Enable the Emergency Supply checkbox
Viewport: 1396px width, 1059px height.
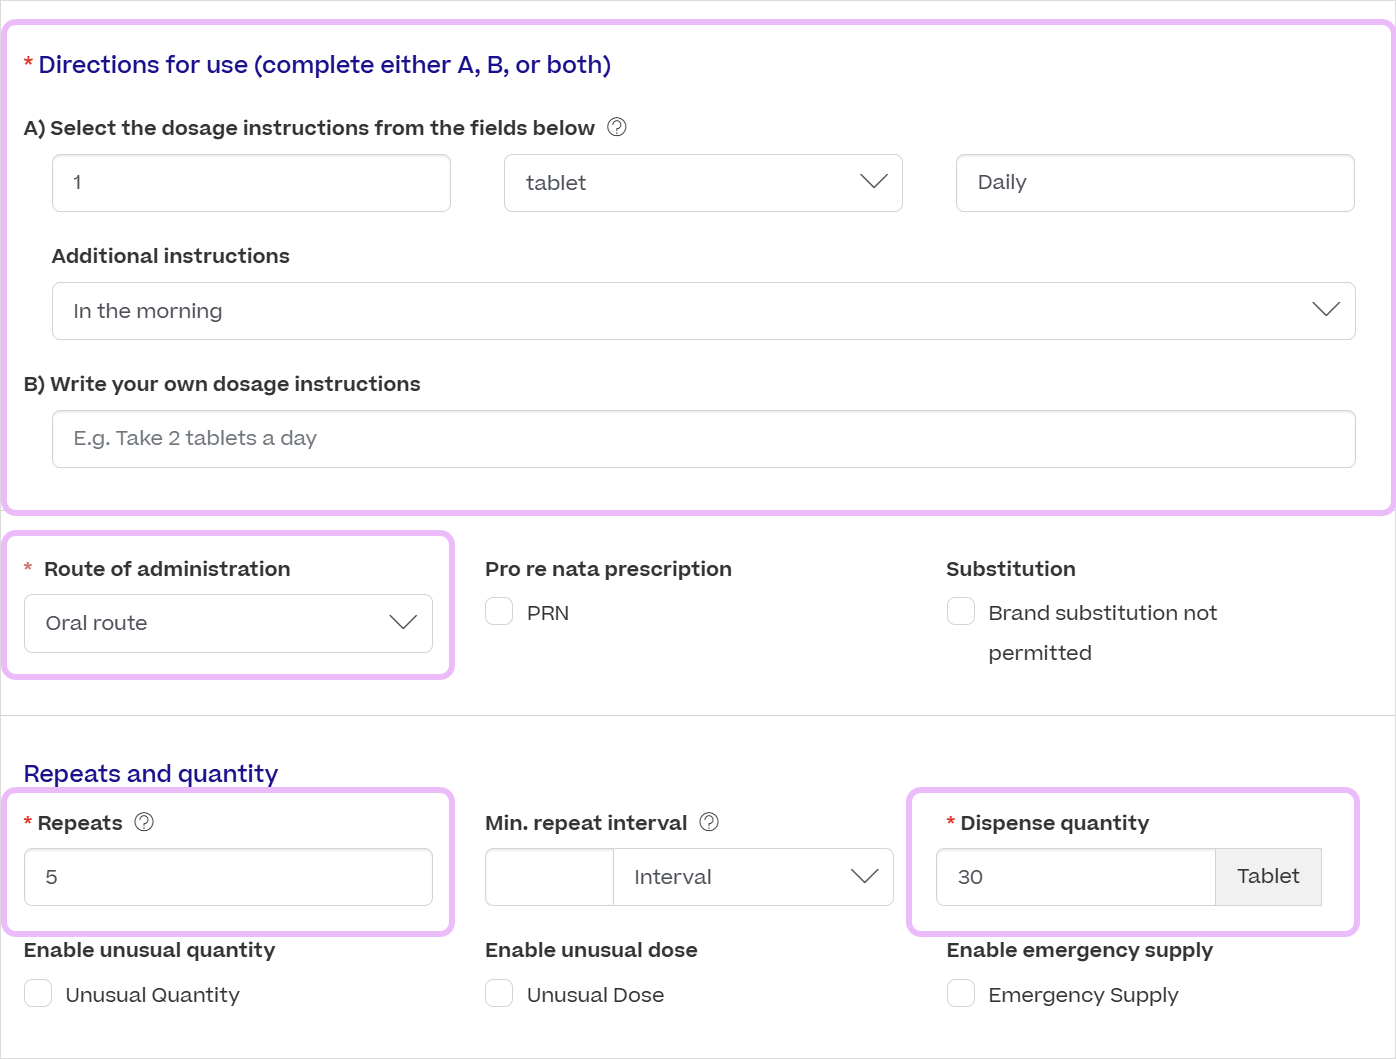[960, 993]
